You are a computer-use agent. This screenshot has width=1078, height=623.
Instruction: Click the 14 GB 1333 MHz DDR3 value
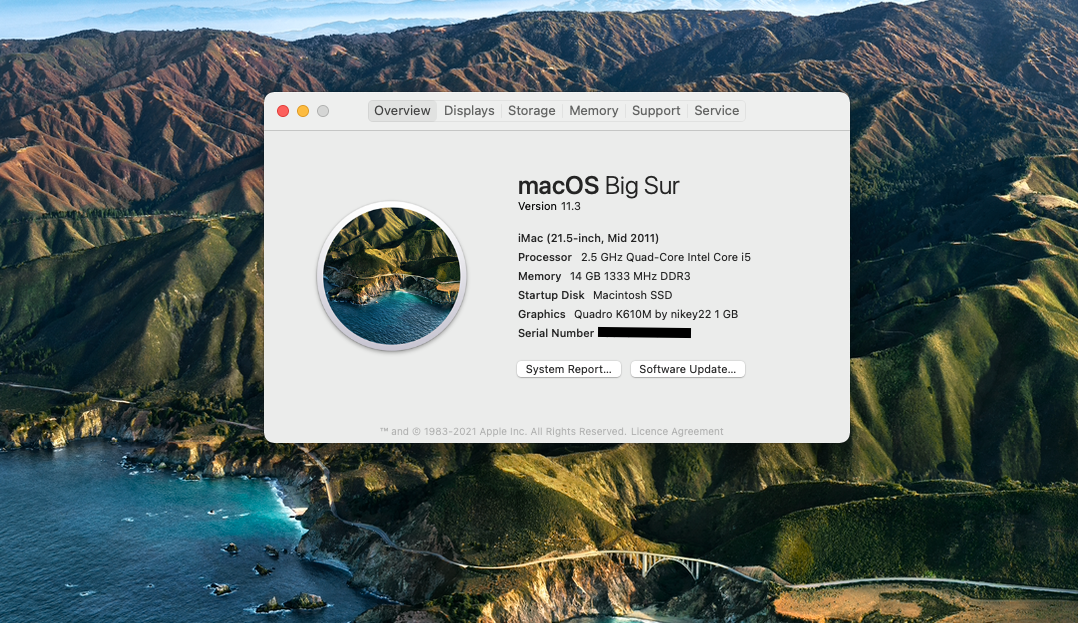click(x=630, y=276)
